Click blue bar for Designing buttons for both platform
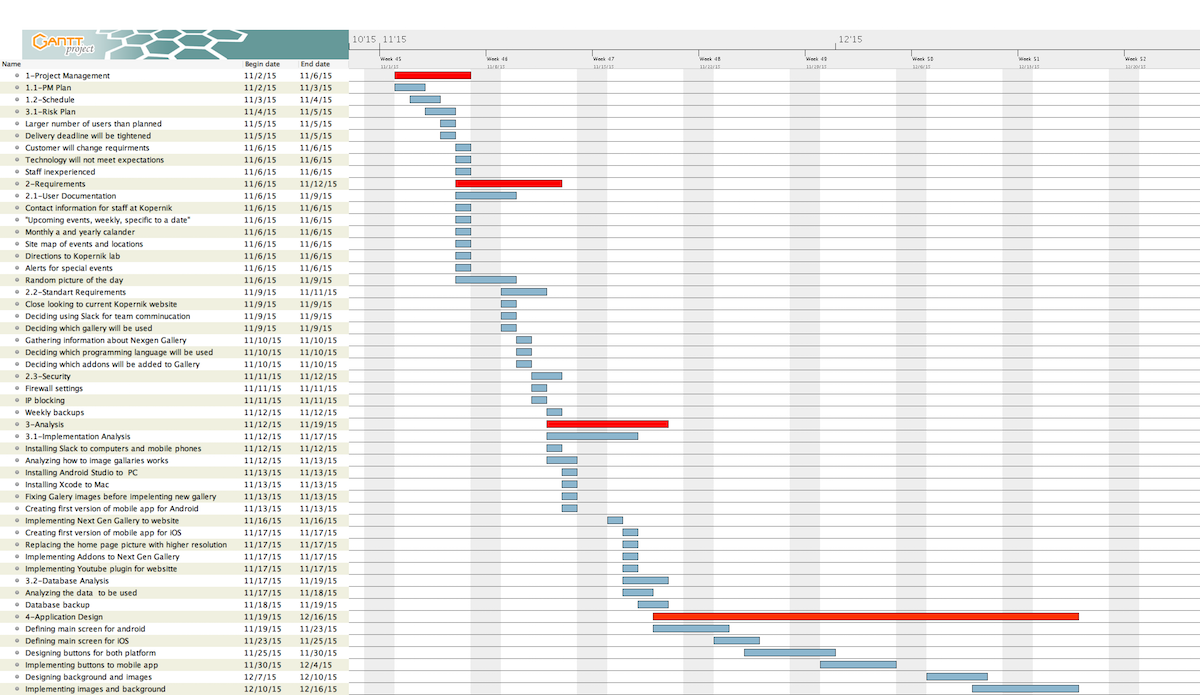This screenshot has height=695, width=1200. tap(789, 652)
